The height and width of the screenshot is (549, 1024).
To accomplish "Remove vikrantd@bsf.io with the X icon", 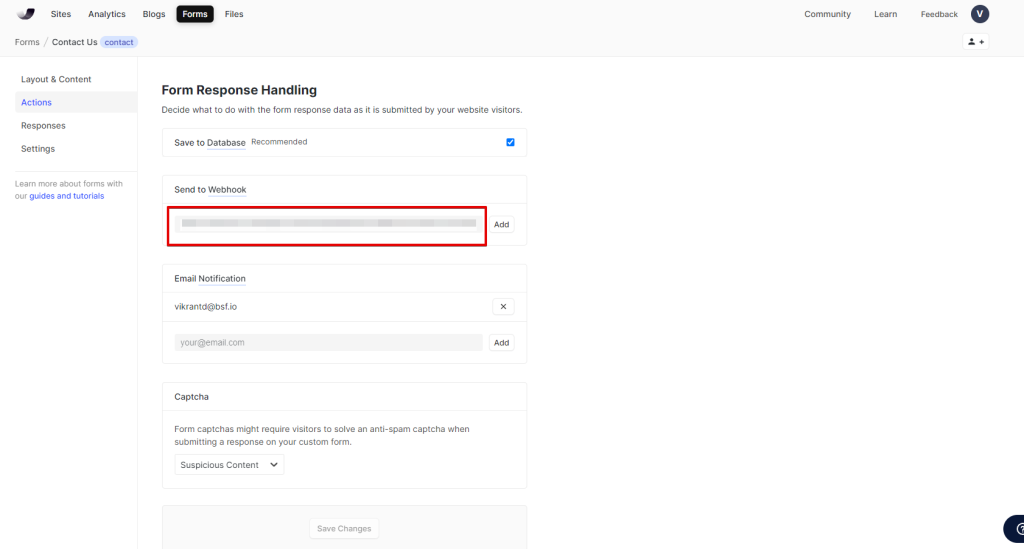I will coord(503,307).
